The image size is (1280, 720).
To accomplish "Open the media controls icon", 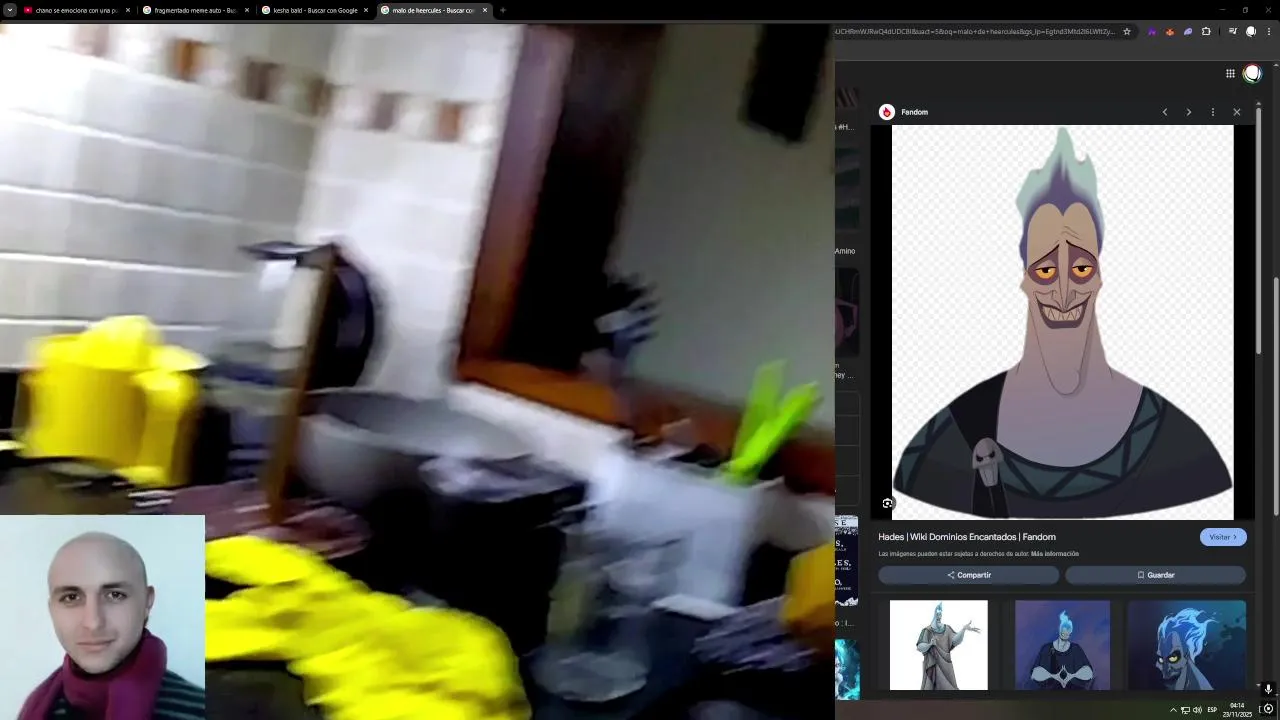I will (x=1233, y=31).
